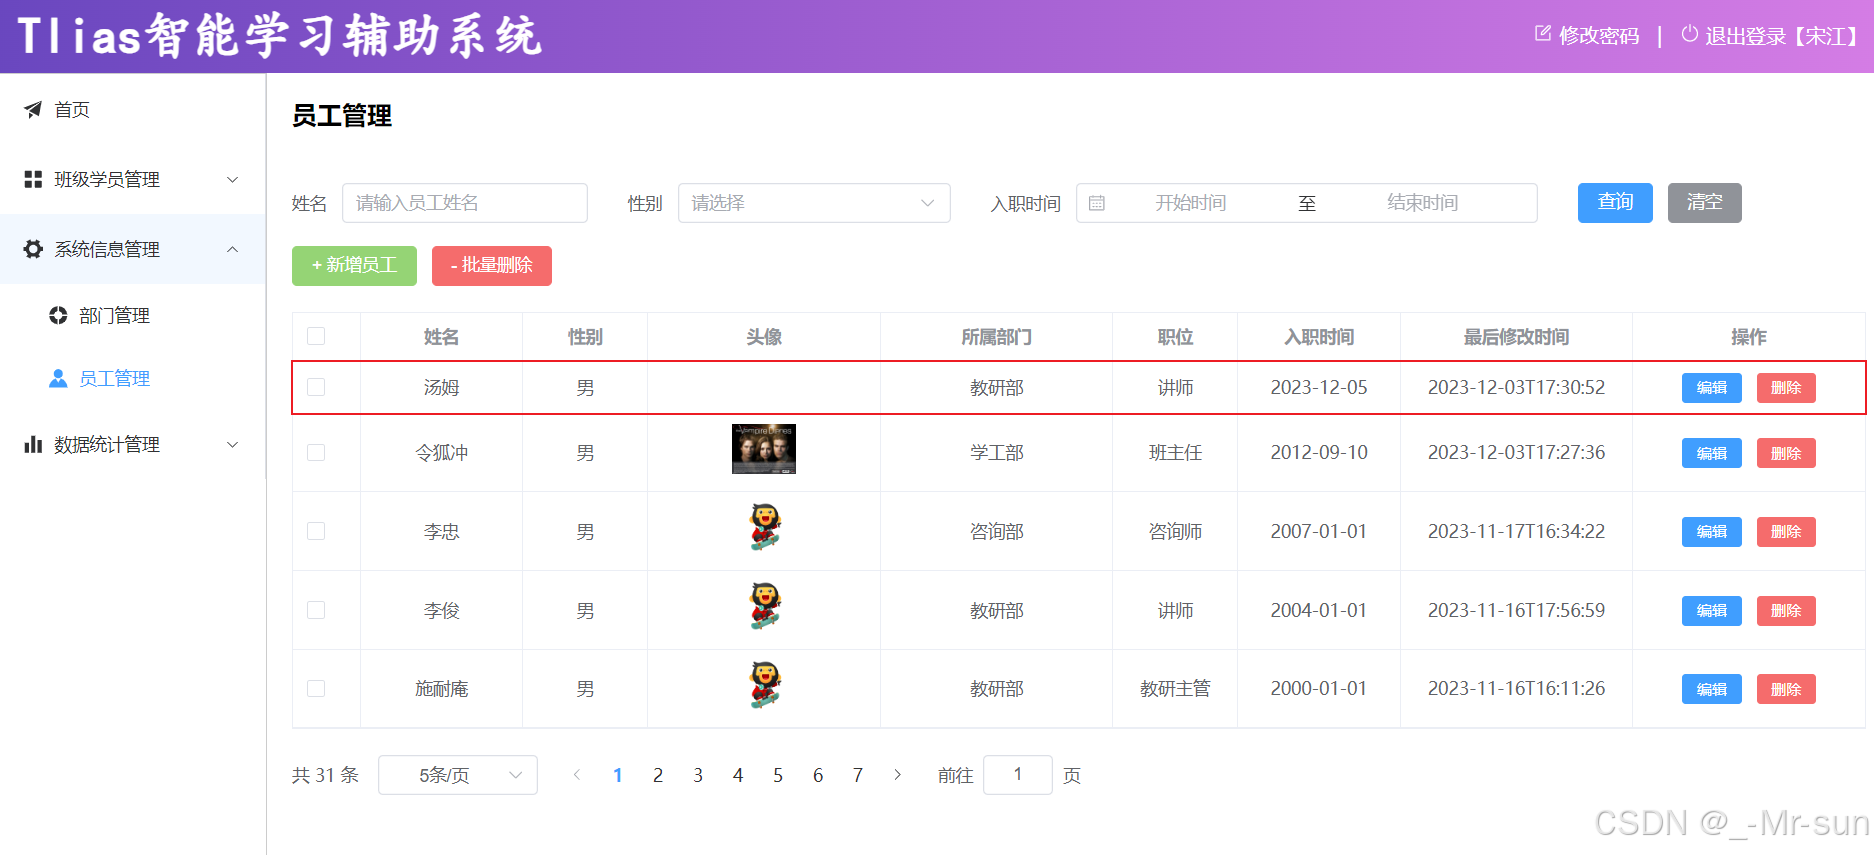This screenshot has height=855, width=1874.
Task: Click 编辑 for 李俊
Action: coord(1712,611)
